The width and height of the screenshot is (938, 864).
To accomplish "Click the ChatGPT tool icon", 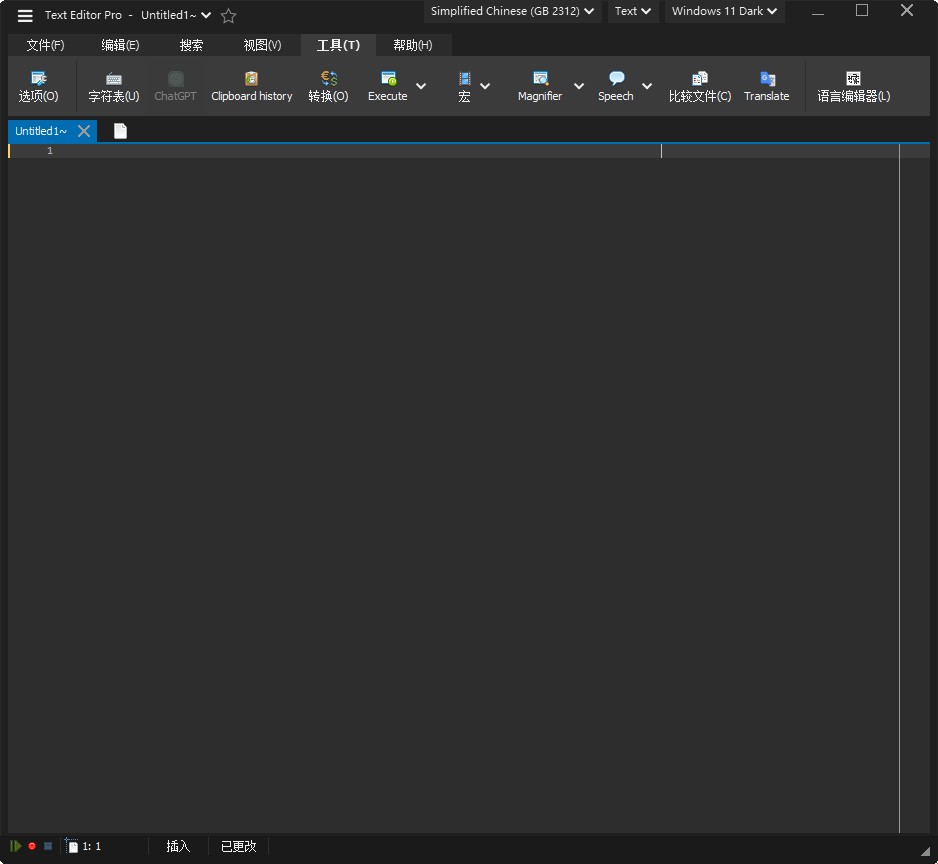I will [x=175, y=87].
